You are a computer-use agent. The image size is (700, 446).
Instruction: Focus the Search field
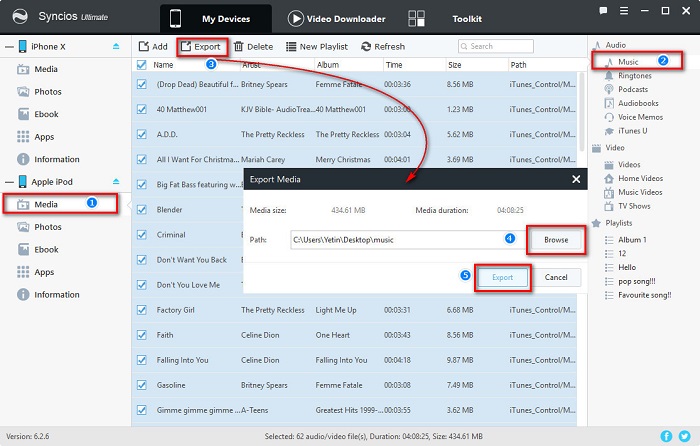pyautogui.click(x=496, y=46)
